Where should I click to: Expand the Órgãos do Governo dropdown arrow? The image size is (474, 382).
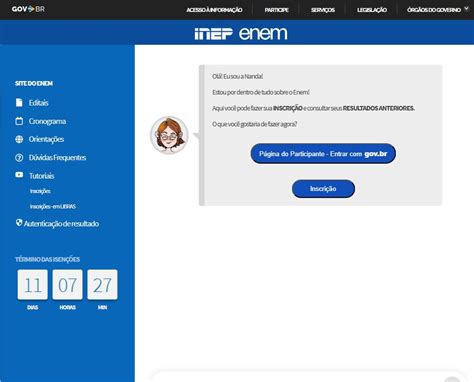click(466, 9)
